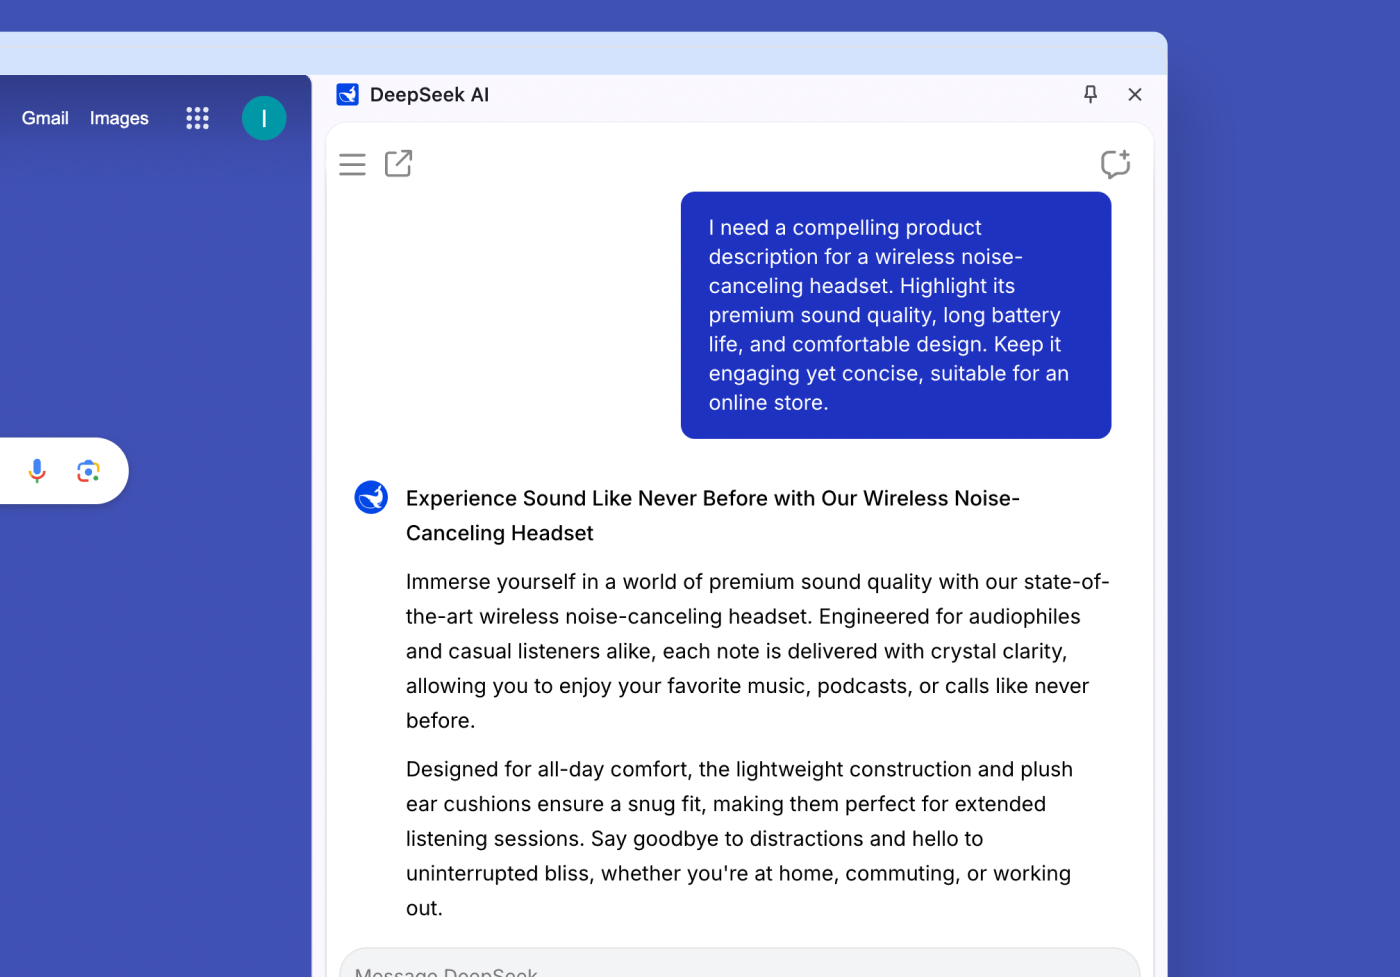This screenshot has height=977, width=1400.
Task: Click the 'DeepSeek AI' panel title
Action: (x=429, y=95)
